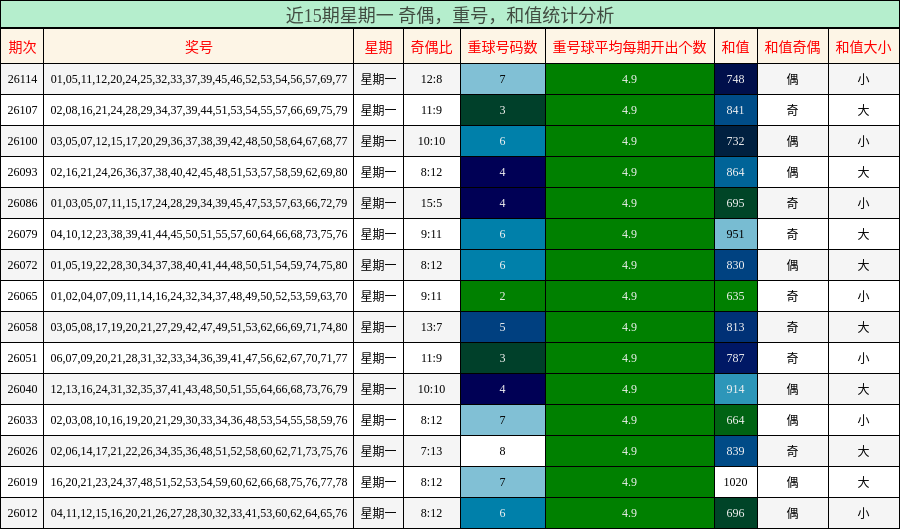Click the sum value cell 664
Screen dimensions: 900x529
coord(735,420)
